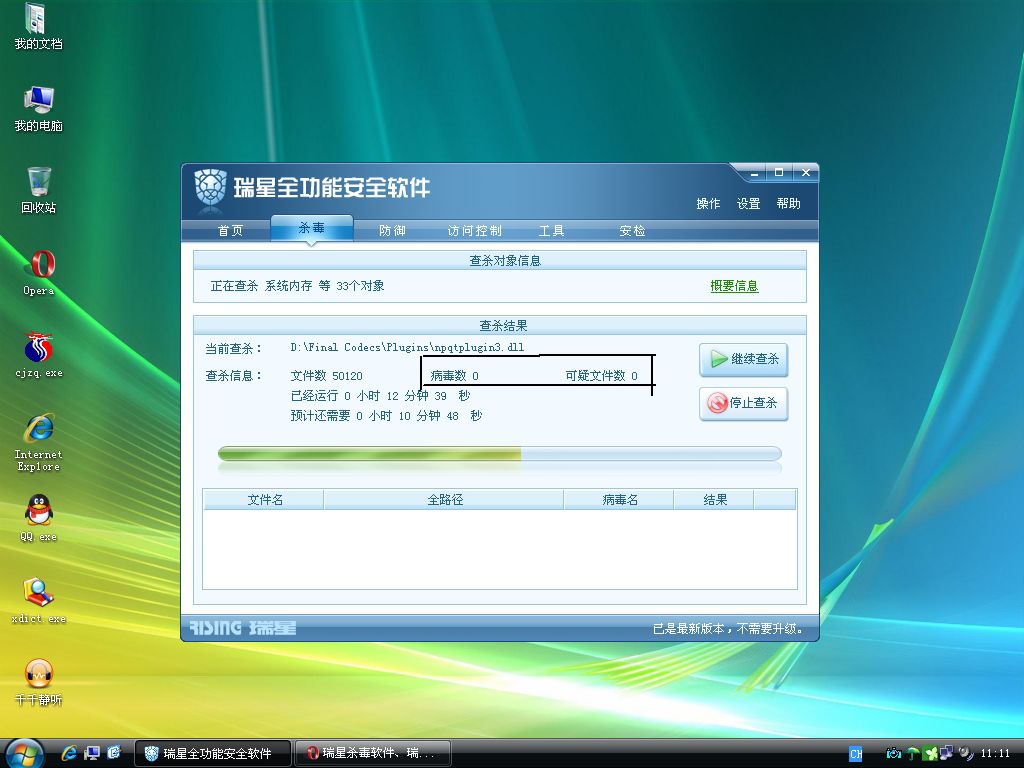Launch the QQ.exe penguin icon
The image size is (1024, 768).
tap(39, 519)
